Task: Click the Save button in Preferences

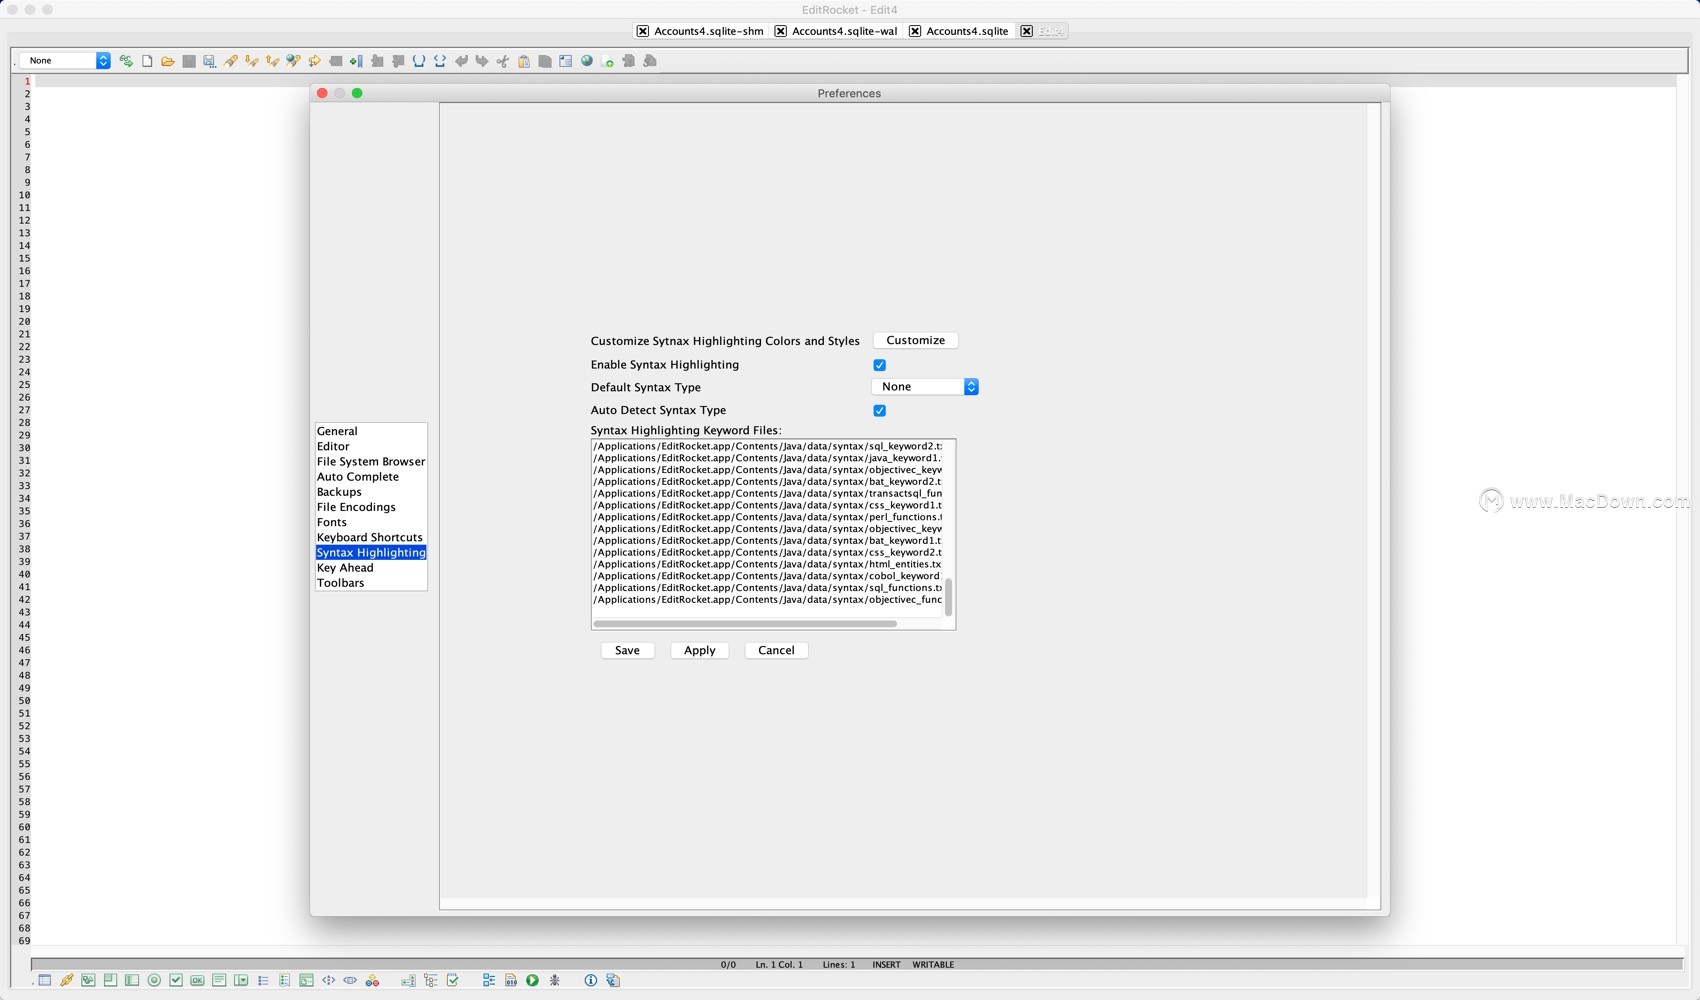Action: (x=627, y=650)
